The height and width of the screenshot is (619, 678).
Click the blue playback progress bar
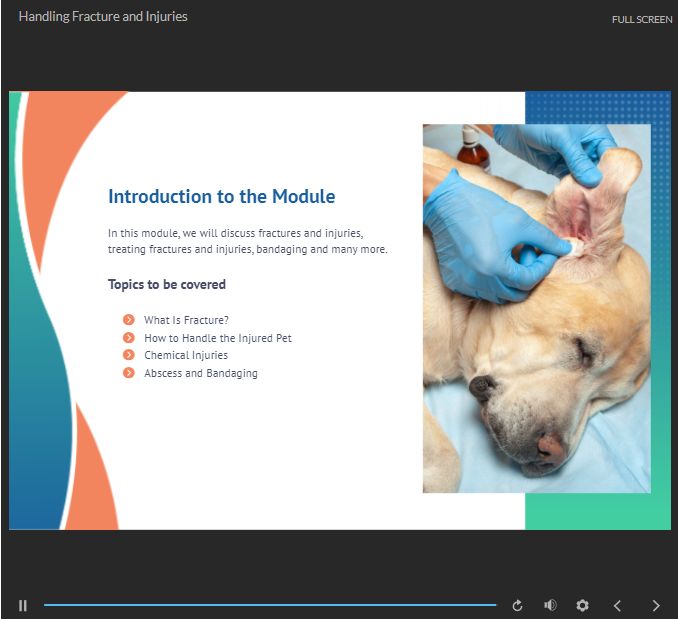(x=270, y=605)
